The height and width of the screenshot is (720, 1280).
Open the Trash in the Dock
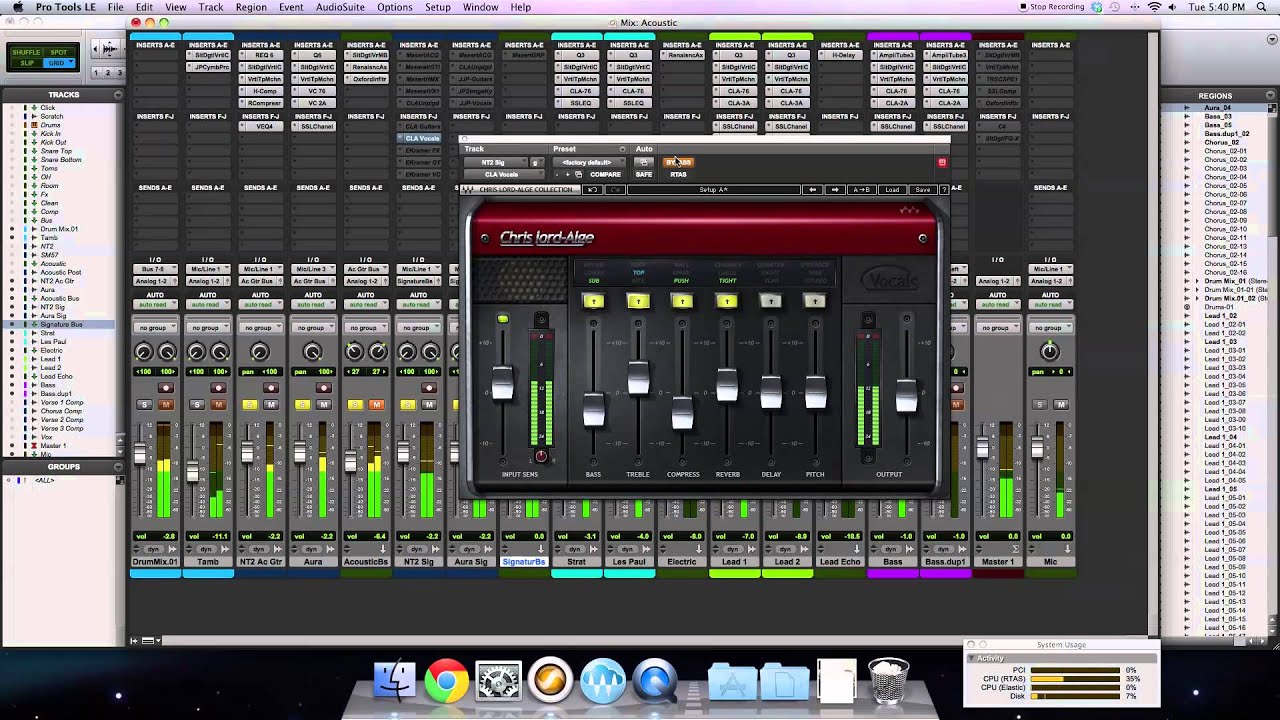pyautogui.click(x=888, y=681)
